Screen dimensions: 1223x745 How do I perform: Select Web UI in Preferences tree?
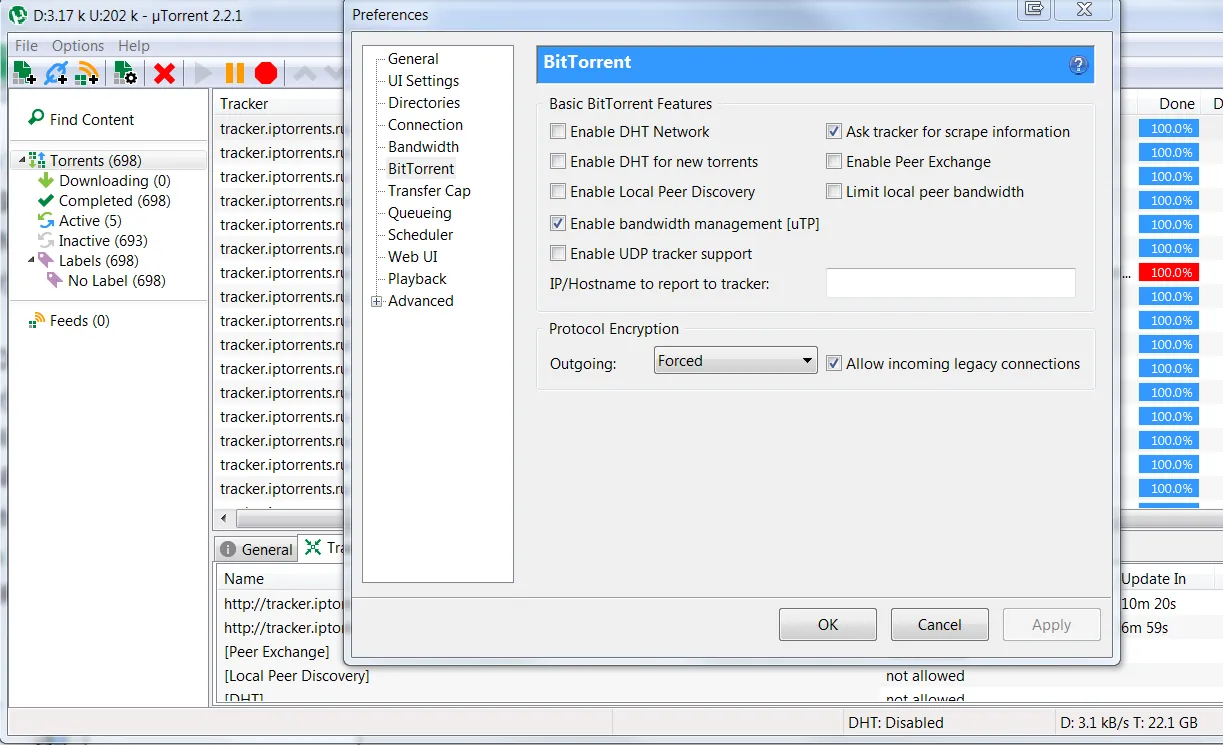(412, 257)
